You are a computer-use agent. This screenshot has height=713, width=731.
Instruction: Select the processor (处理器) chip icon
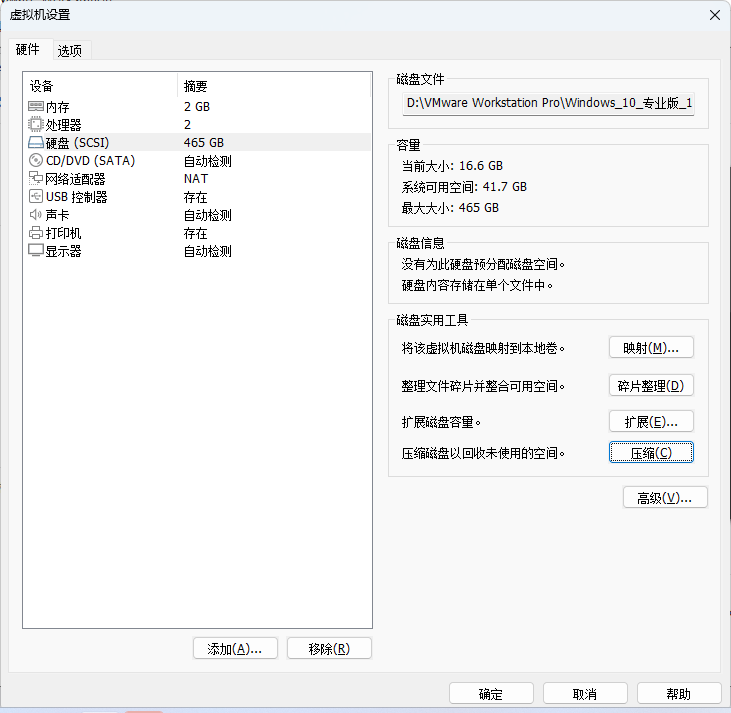tap(36, 125)
